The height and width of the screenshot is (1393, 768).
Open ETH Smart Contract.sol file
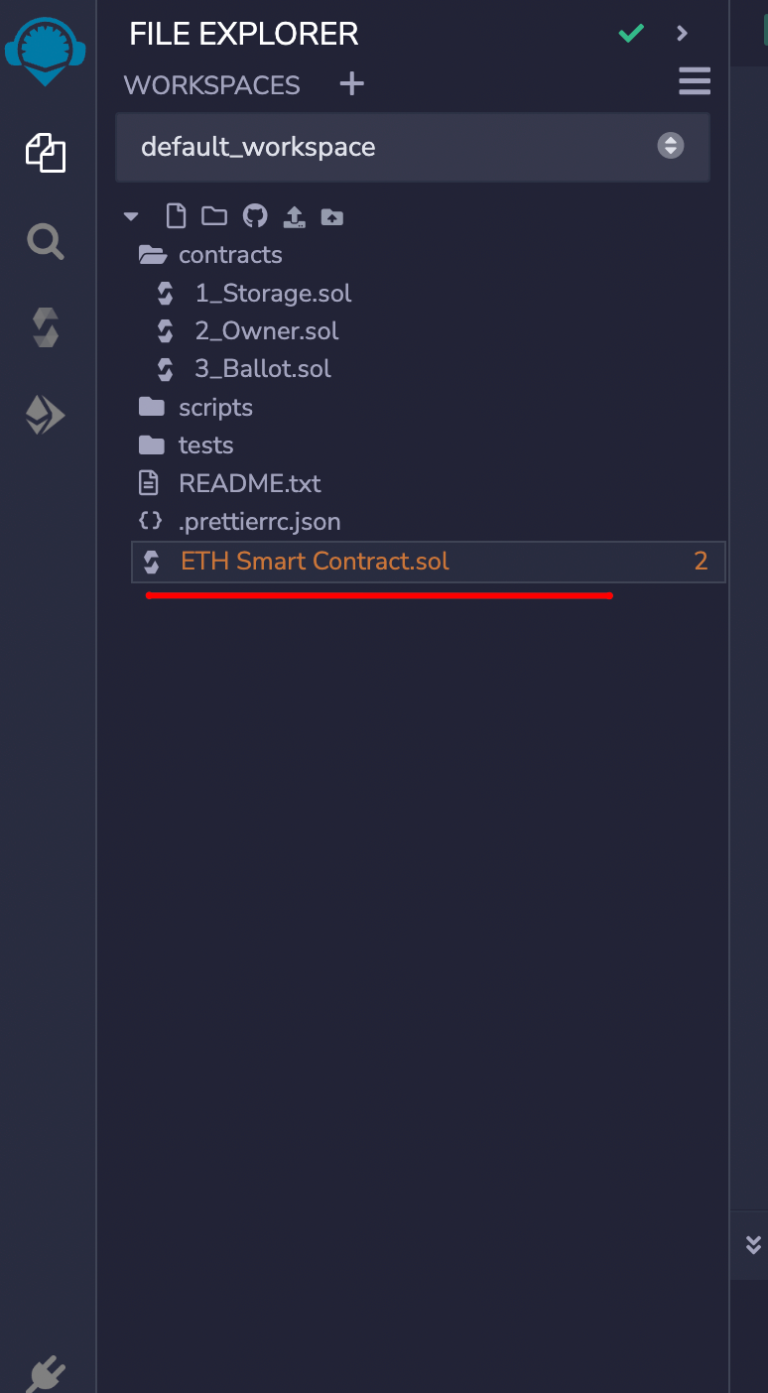click(x=314, y=561)
